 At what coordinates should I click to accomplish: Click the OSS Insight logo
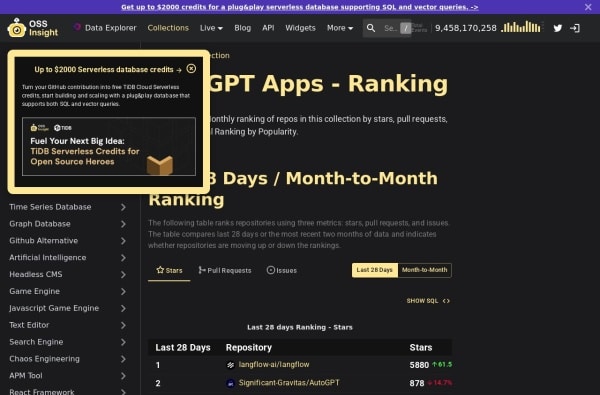[33, 28]
